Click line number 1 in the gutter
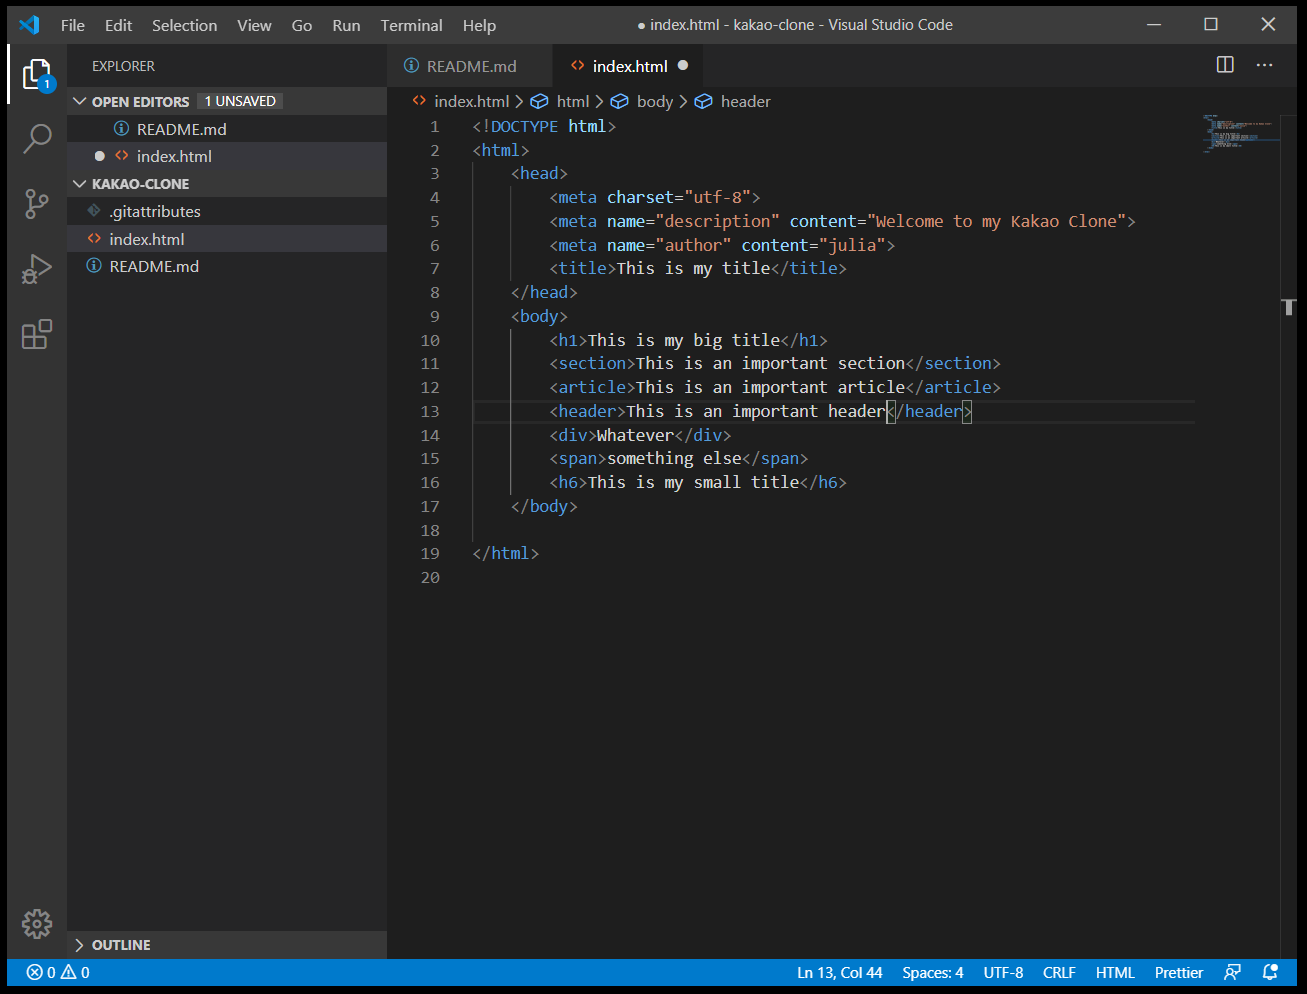Screen dimensions: 1307x994 point(435,126)
